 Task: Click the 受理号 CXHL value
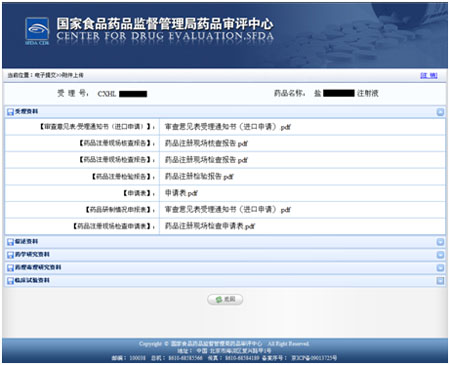(122, 94)
